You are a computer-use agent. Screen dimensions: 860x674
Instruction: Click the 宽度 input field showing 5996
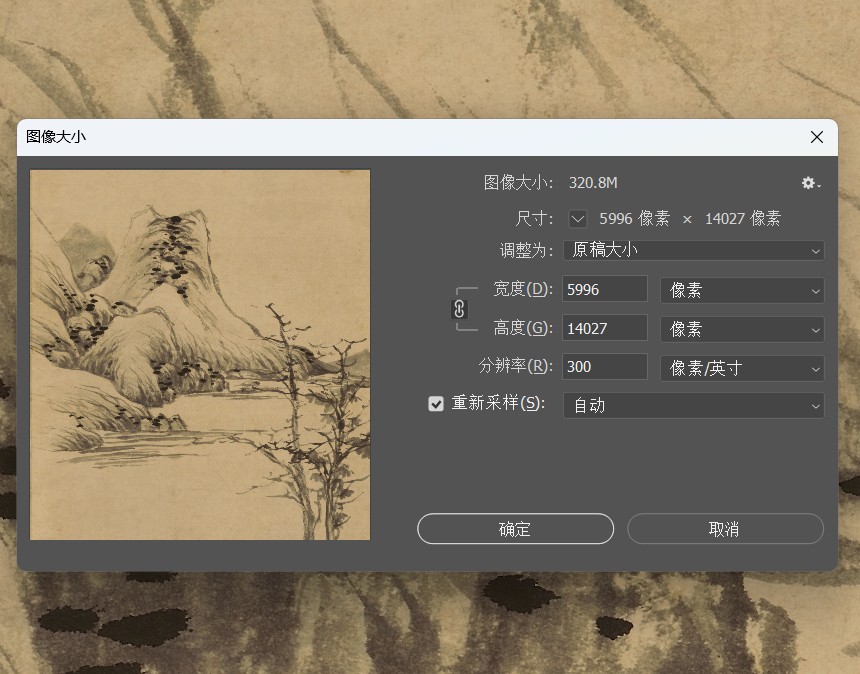[x=605, y=289]
